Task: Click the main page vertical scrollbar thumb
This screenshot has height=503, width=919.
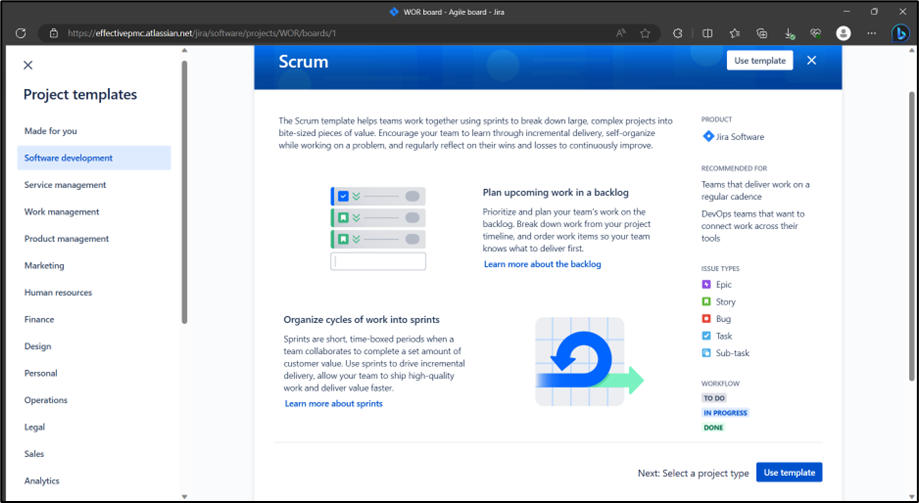Action: pyautogui.click(x=911, y=236)
